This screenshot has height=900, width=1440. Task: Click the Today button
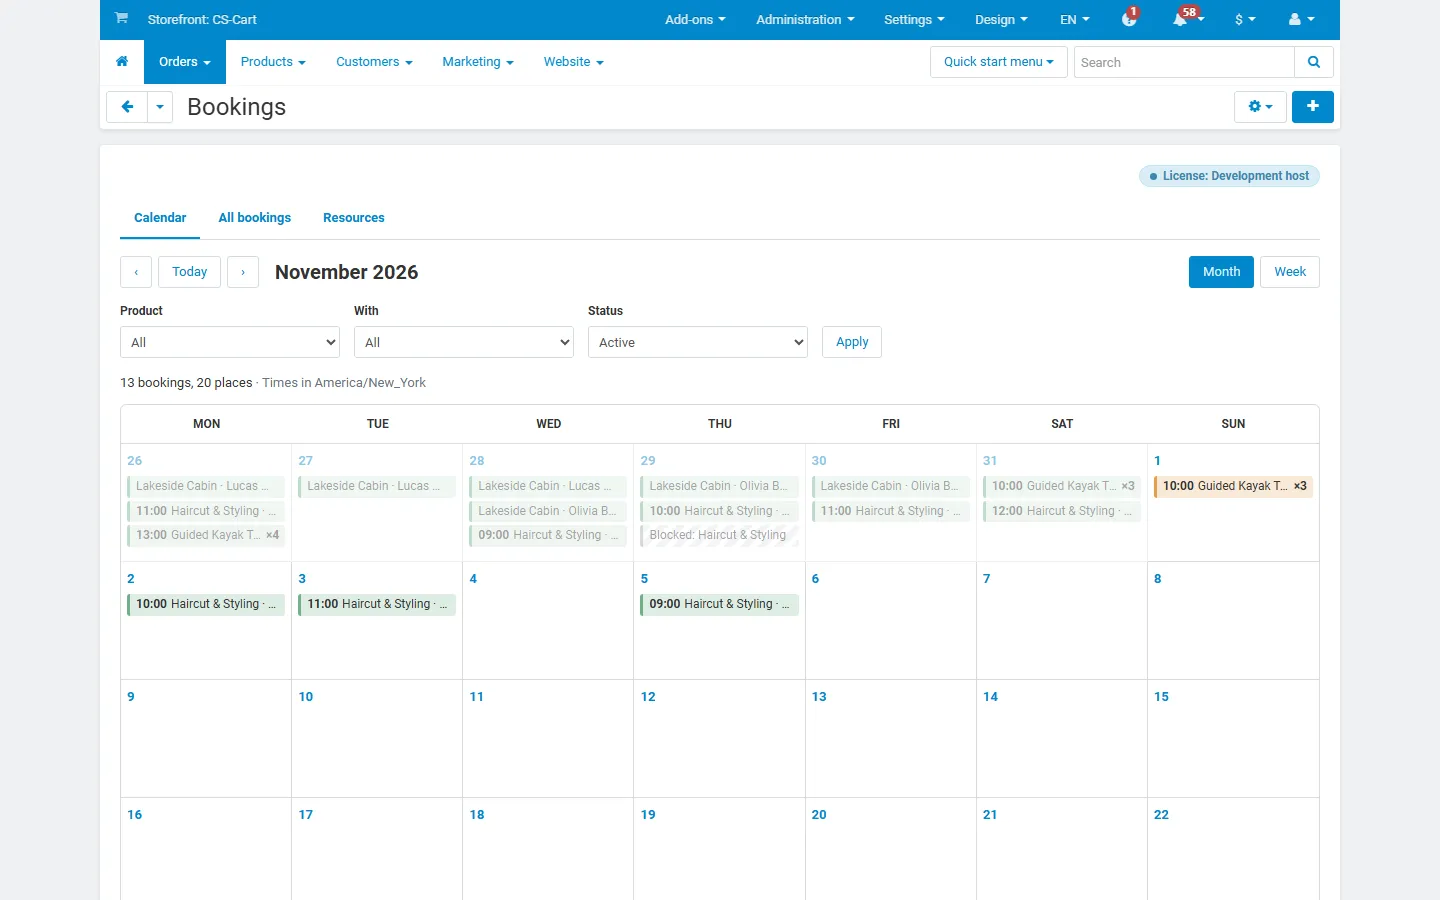pos(190,272)
